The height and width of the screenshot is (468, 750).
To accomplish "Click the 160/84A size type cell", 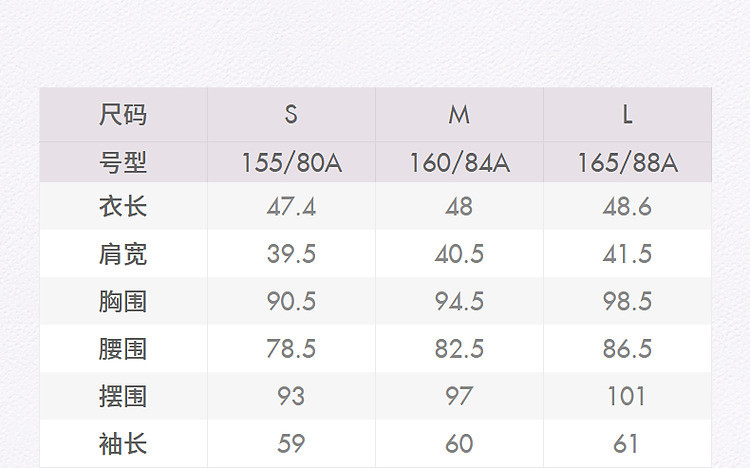I will pyautogui.click(x=459, y=162).
